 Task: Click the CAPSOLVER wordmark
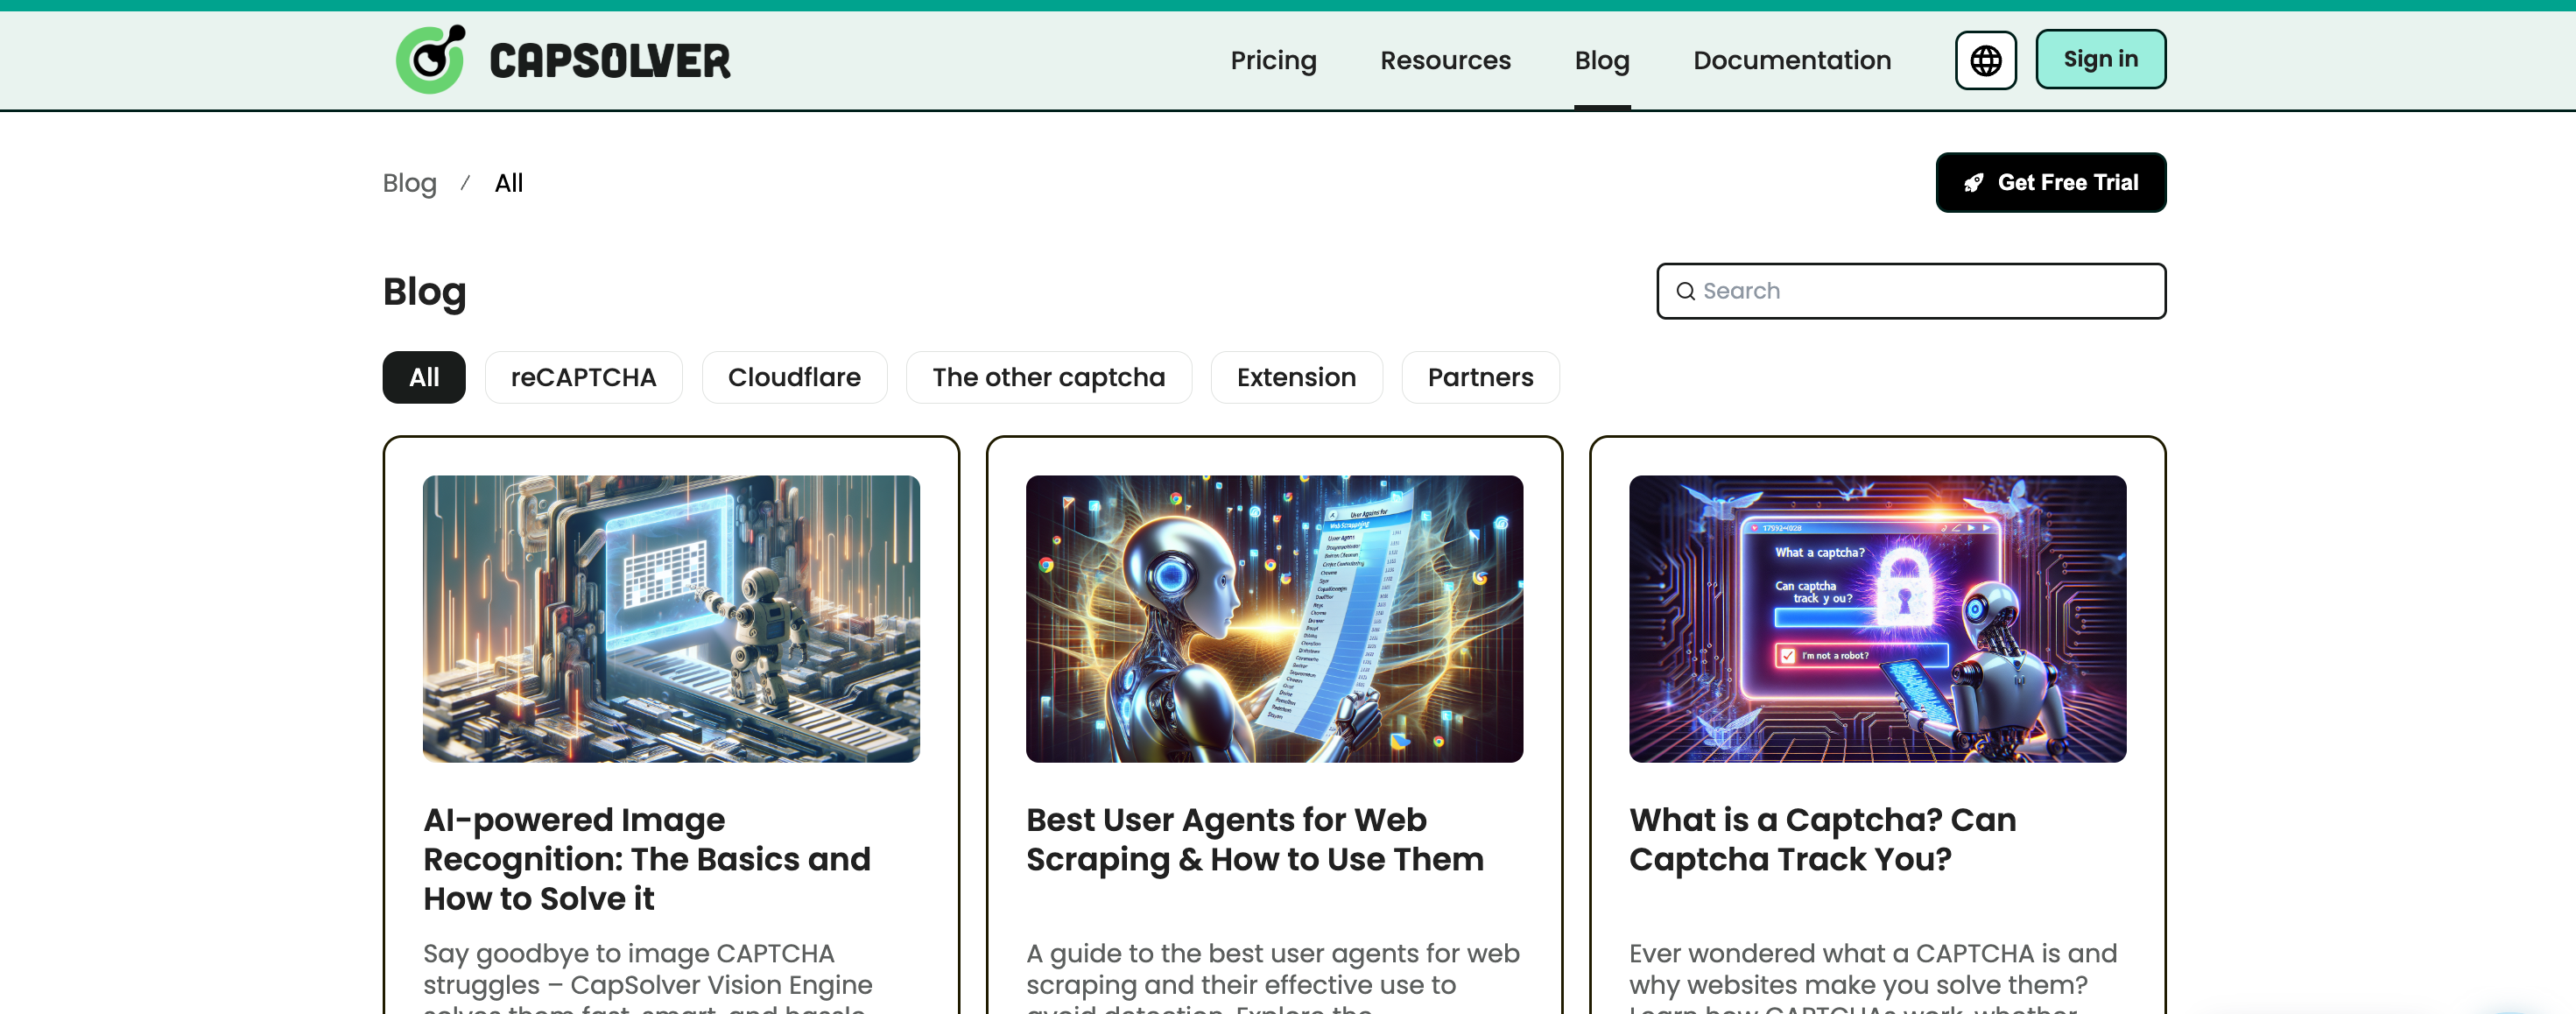[610, 61]
